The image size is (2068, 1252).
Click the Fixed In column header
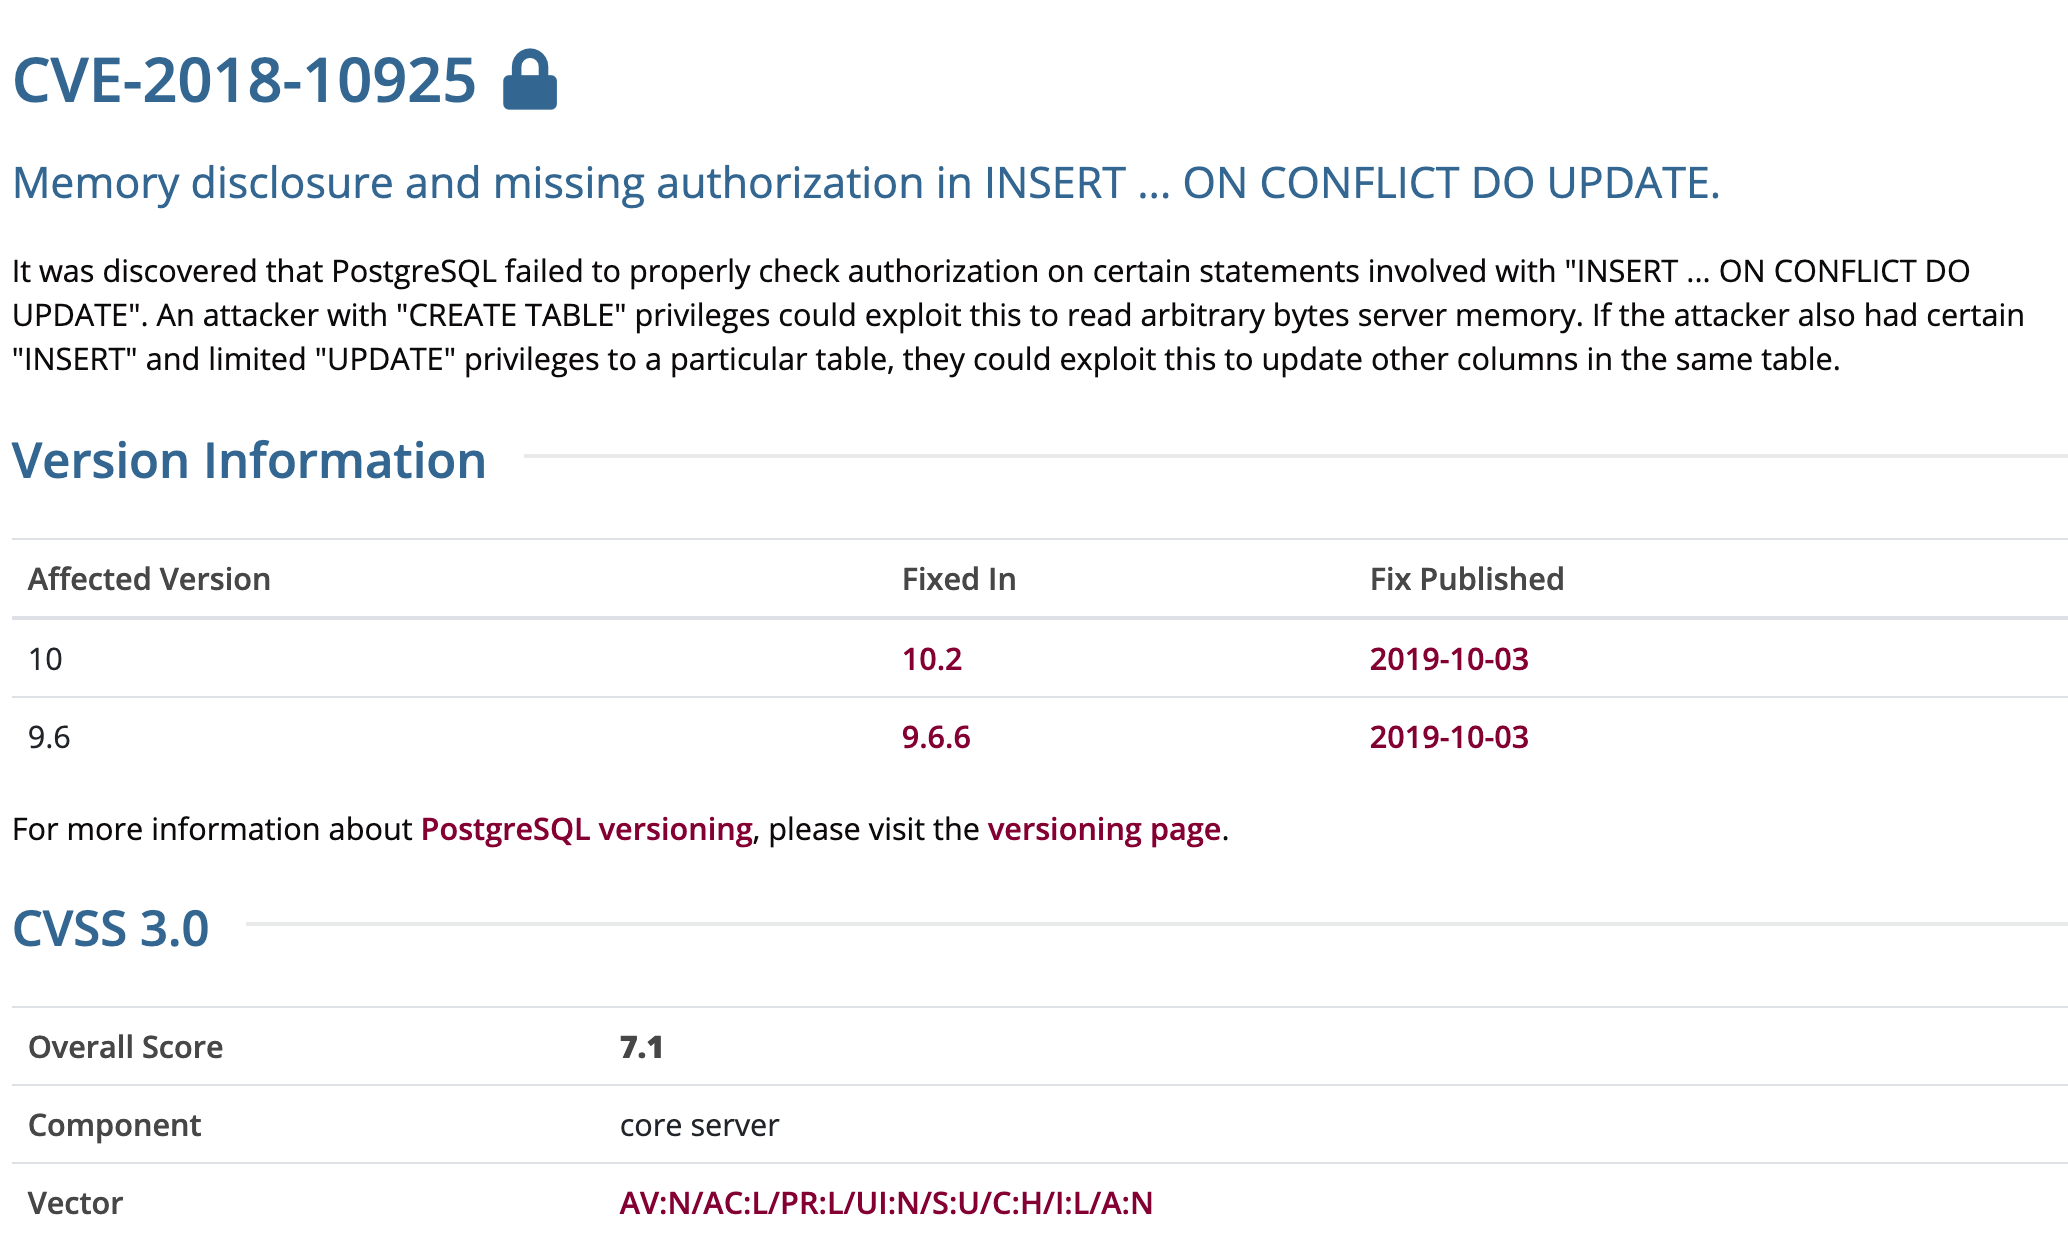click(958, 579)
